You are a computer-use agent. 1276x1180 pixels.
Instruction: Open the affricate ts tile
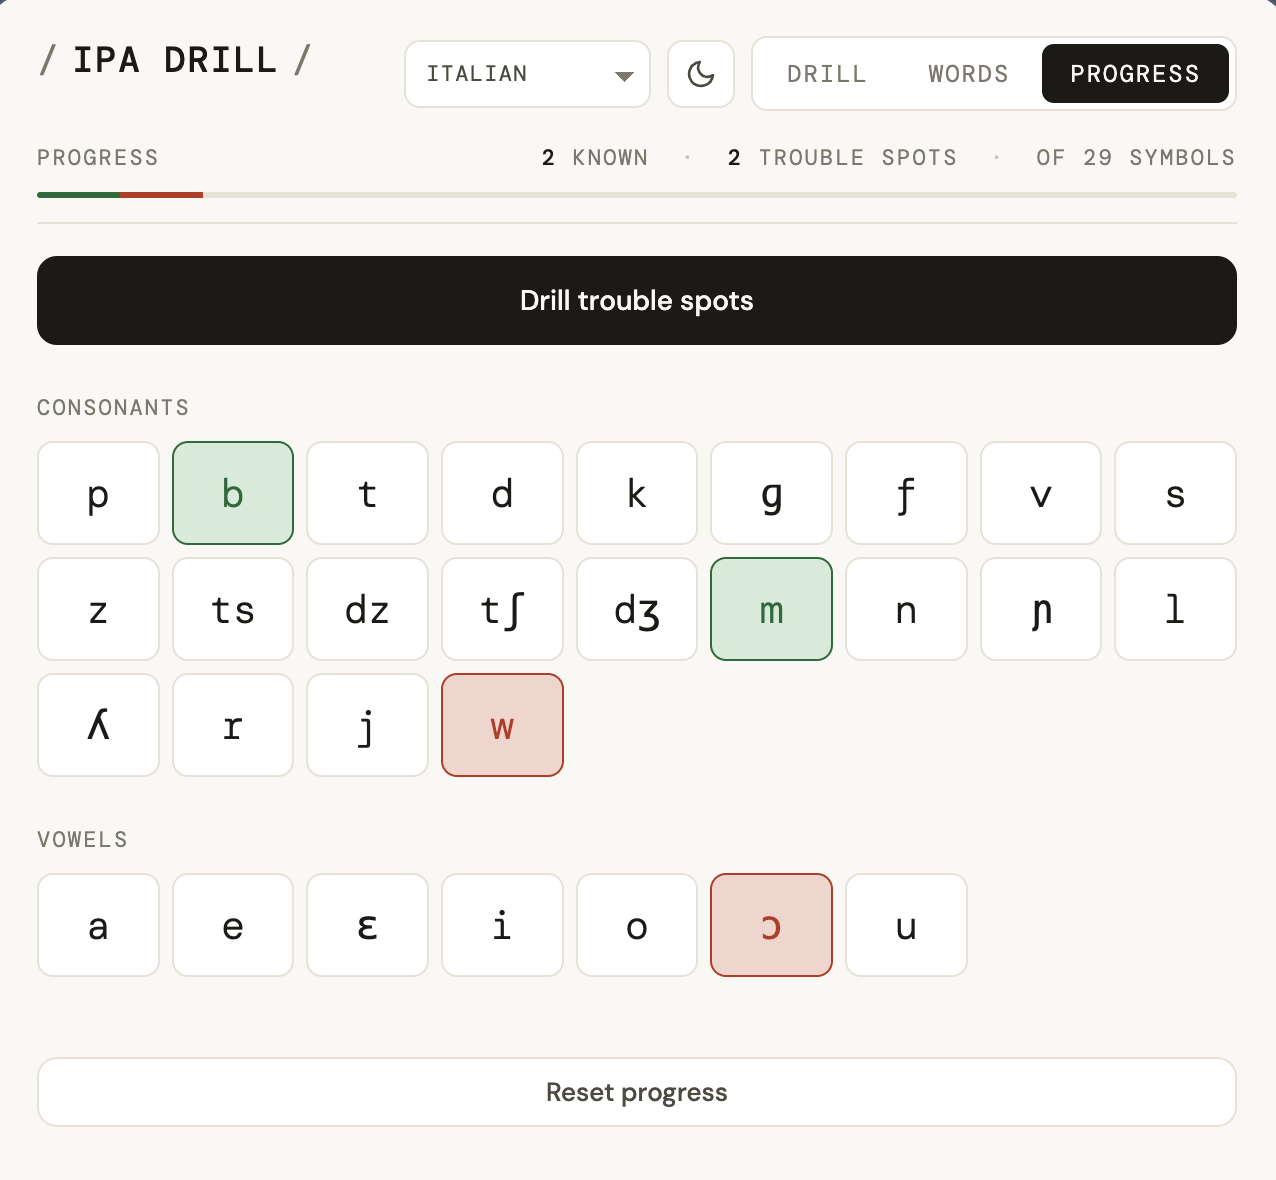point(233,609)
